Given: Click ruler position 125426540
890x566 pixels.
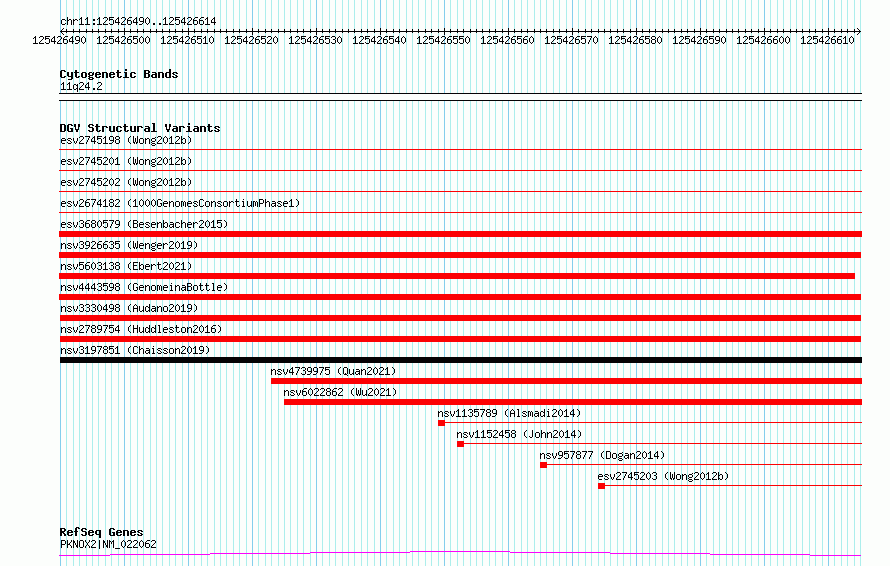Looking at the screenshot, I should pos(379,40).
